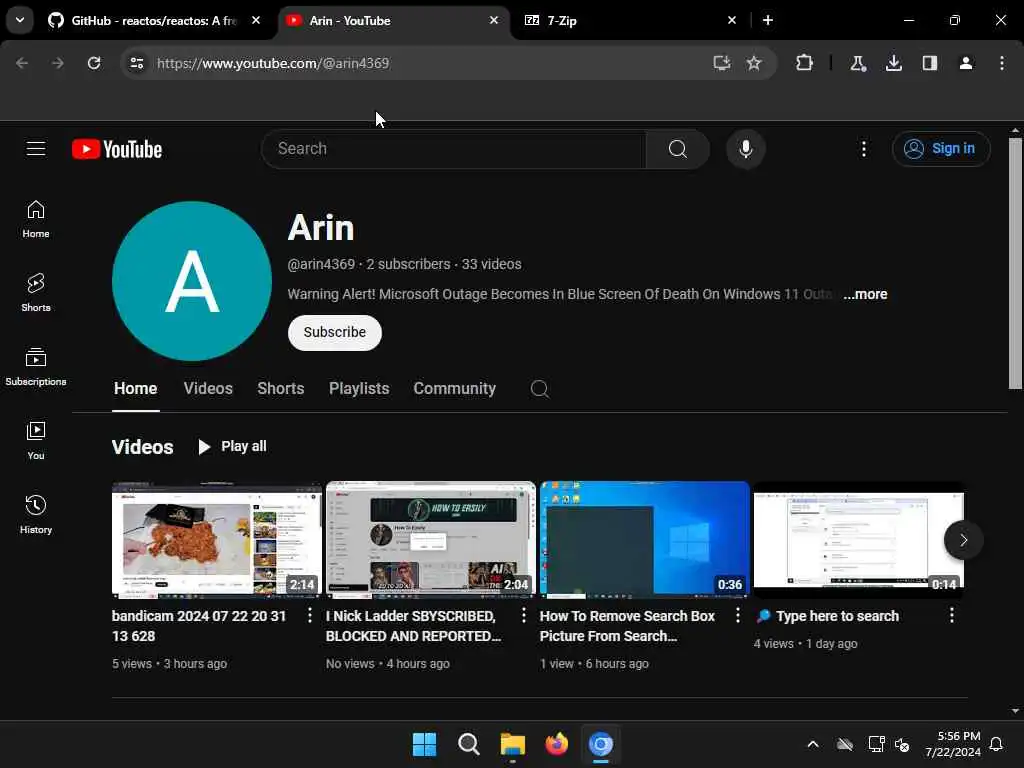Open File Explorer from taskbar
The height and width of the screenshot is (768, 1024).
(x=513, y=744)
